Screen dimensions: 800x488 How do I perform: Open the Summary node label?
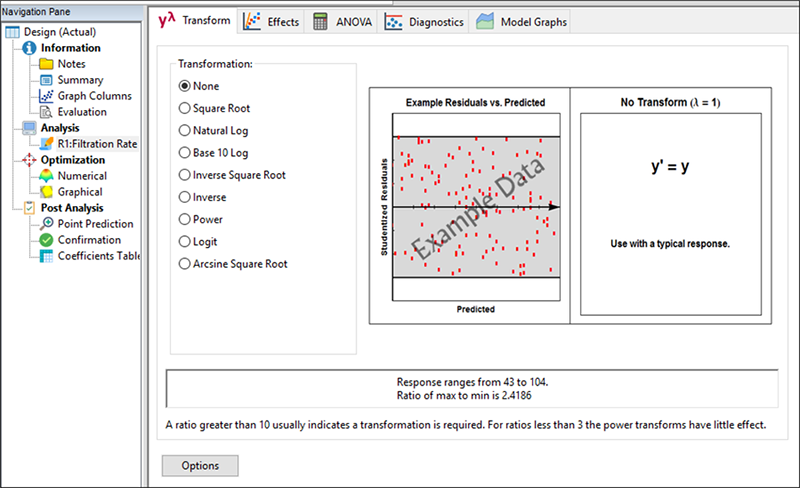pyautogui.click(x=80, y=80)
